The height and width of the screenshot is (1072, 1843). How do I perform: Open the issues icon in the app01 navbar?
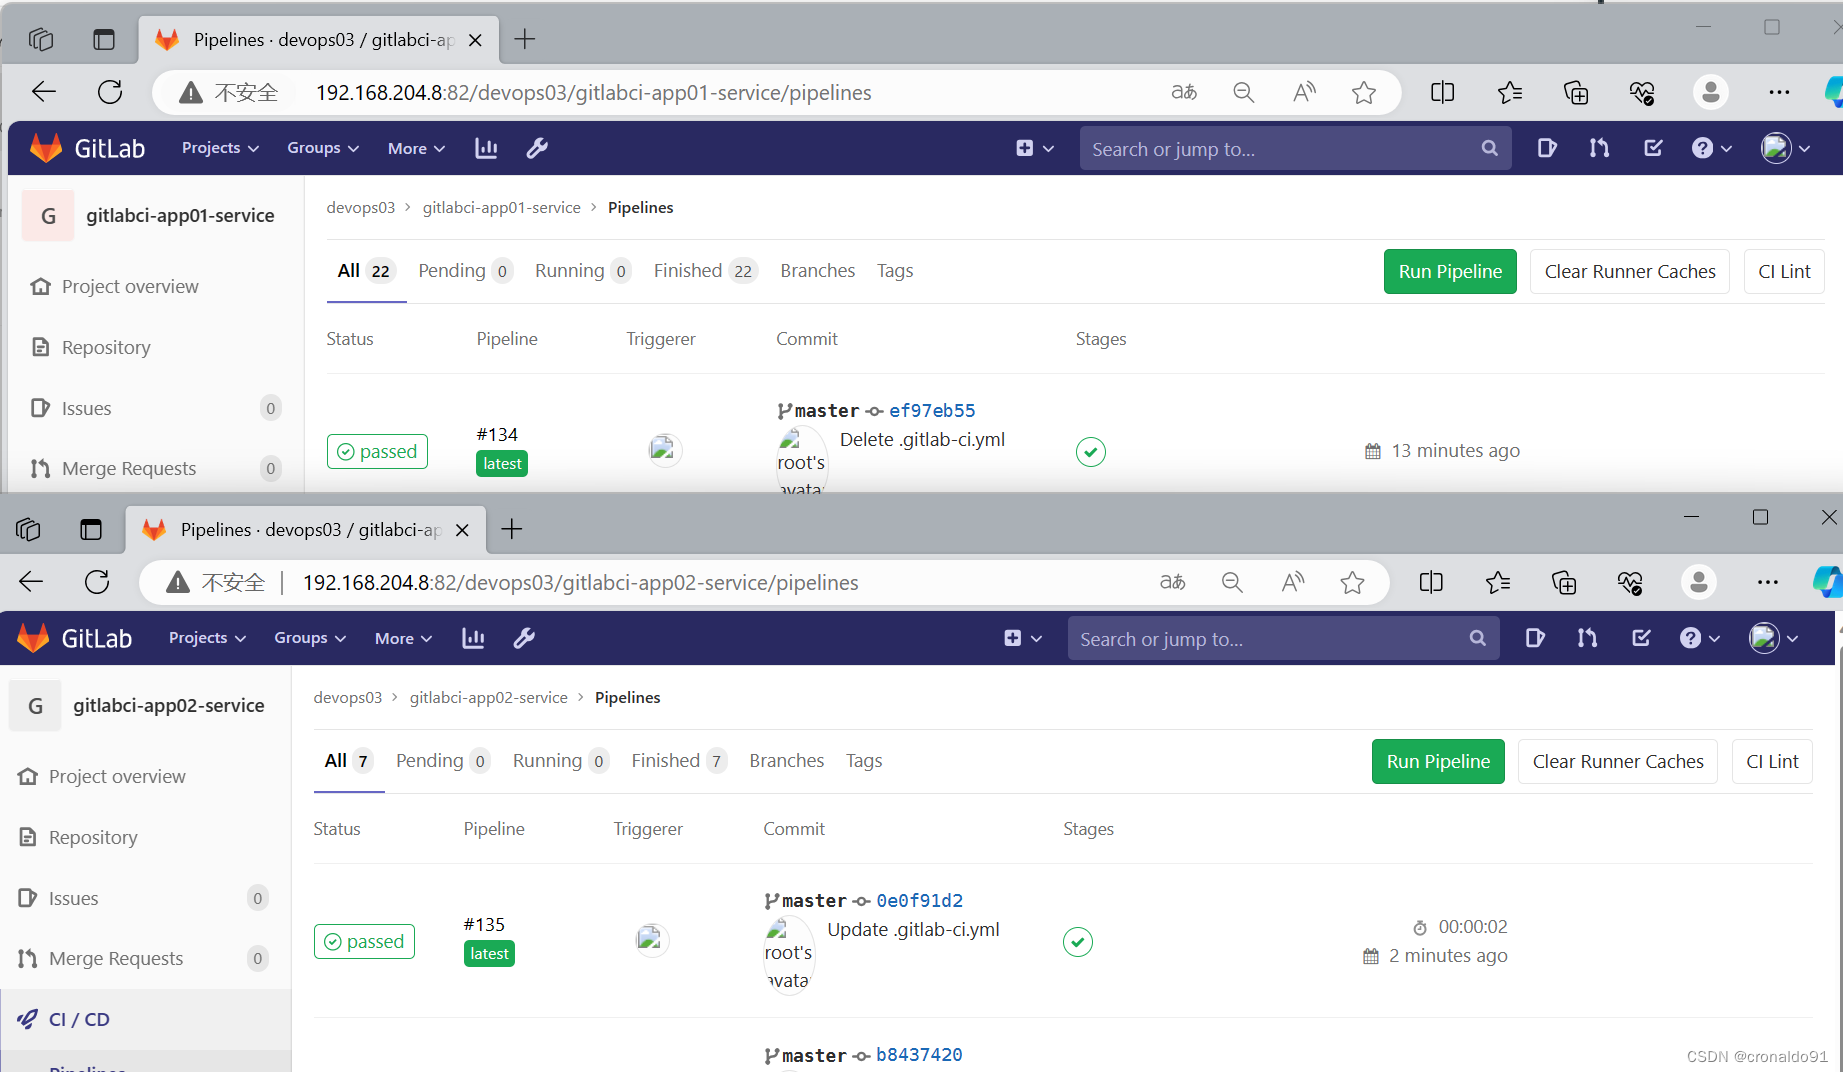pyautogui.click(x=1547, y=148)
